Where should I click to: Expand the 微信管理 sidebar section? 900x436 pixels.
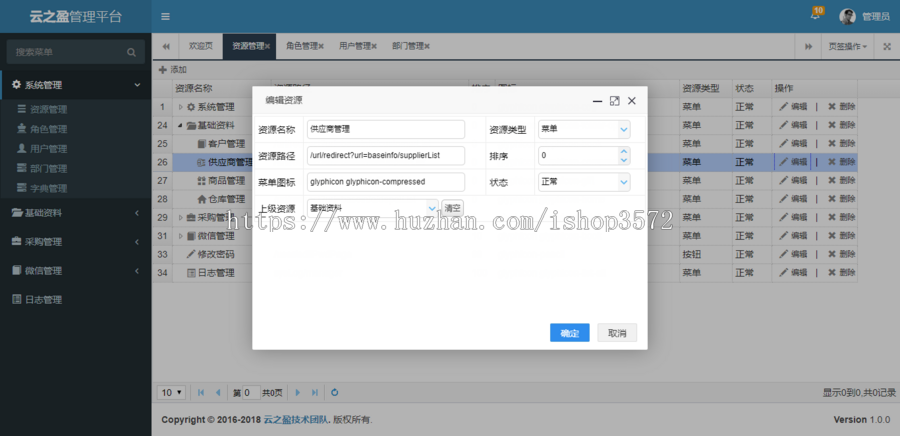(76, 271)
